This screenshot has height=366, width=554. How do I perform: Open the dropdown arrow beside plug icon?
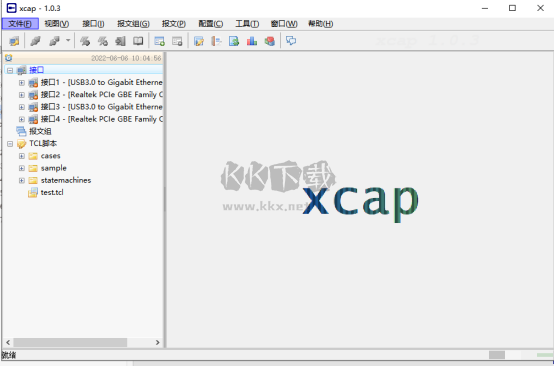68,41
